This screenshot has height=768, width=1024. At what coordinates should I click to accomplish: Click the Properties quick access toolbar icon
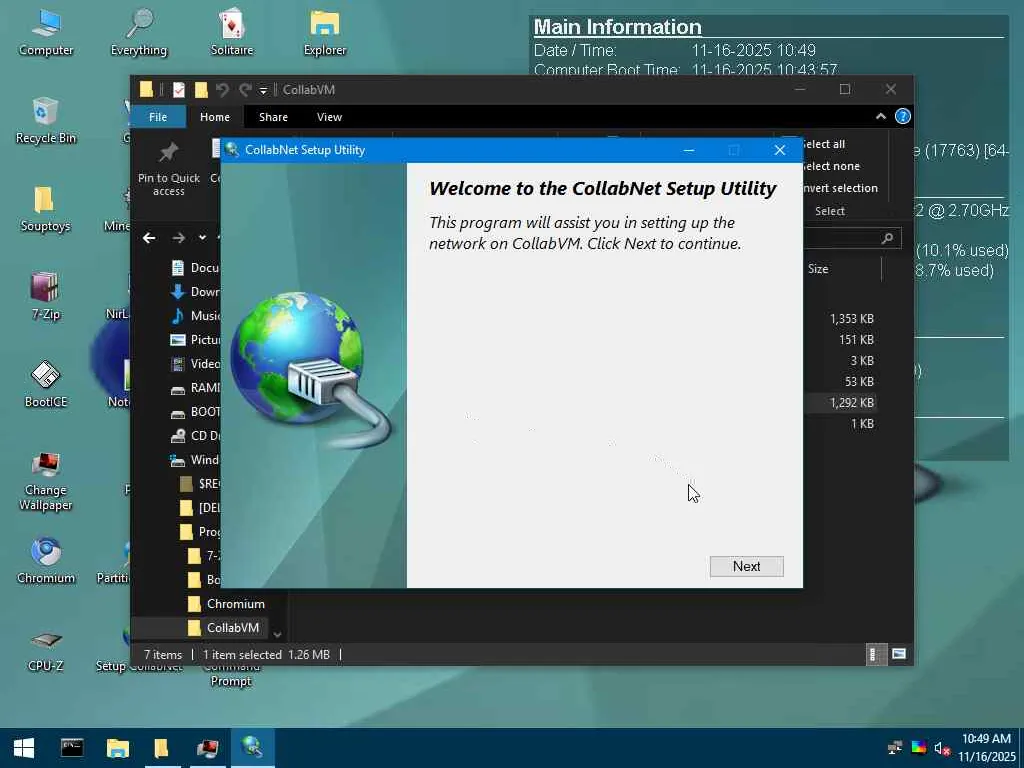click(x=178, y=89)
